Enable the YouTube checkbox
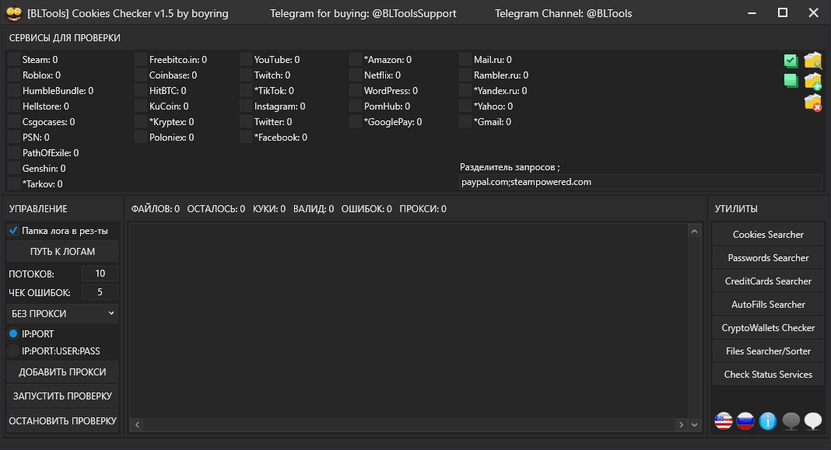Screen dimensions: 831x450 245,59
